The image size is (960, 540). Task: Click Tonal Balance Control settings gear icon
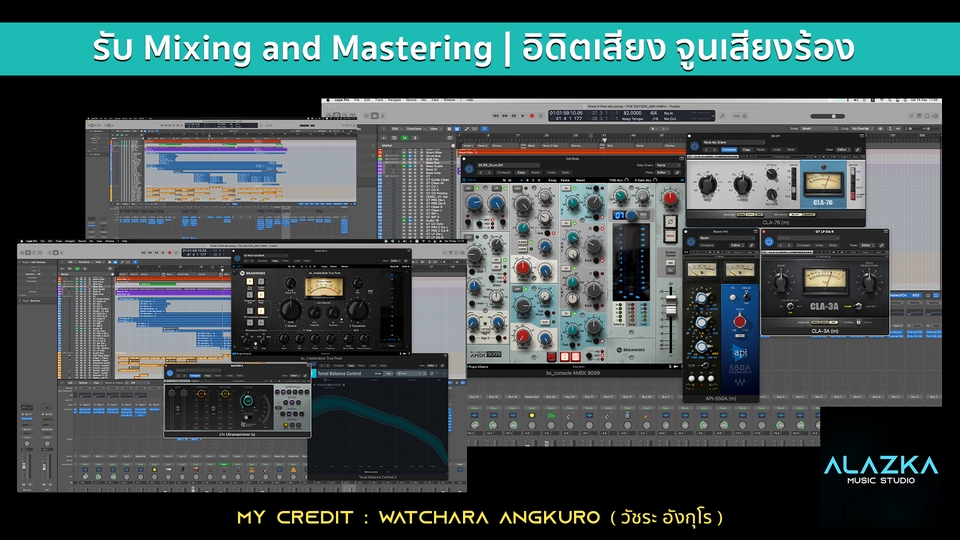[x=432, y=373]
